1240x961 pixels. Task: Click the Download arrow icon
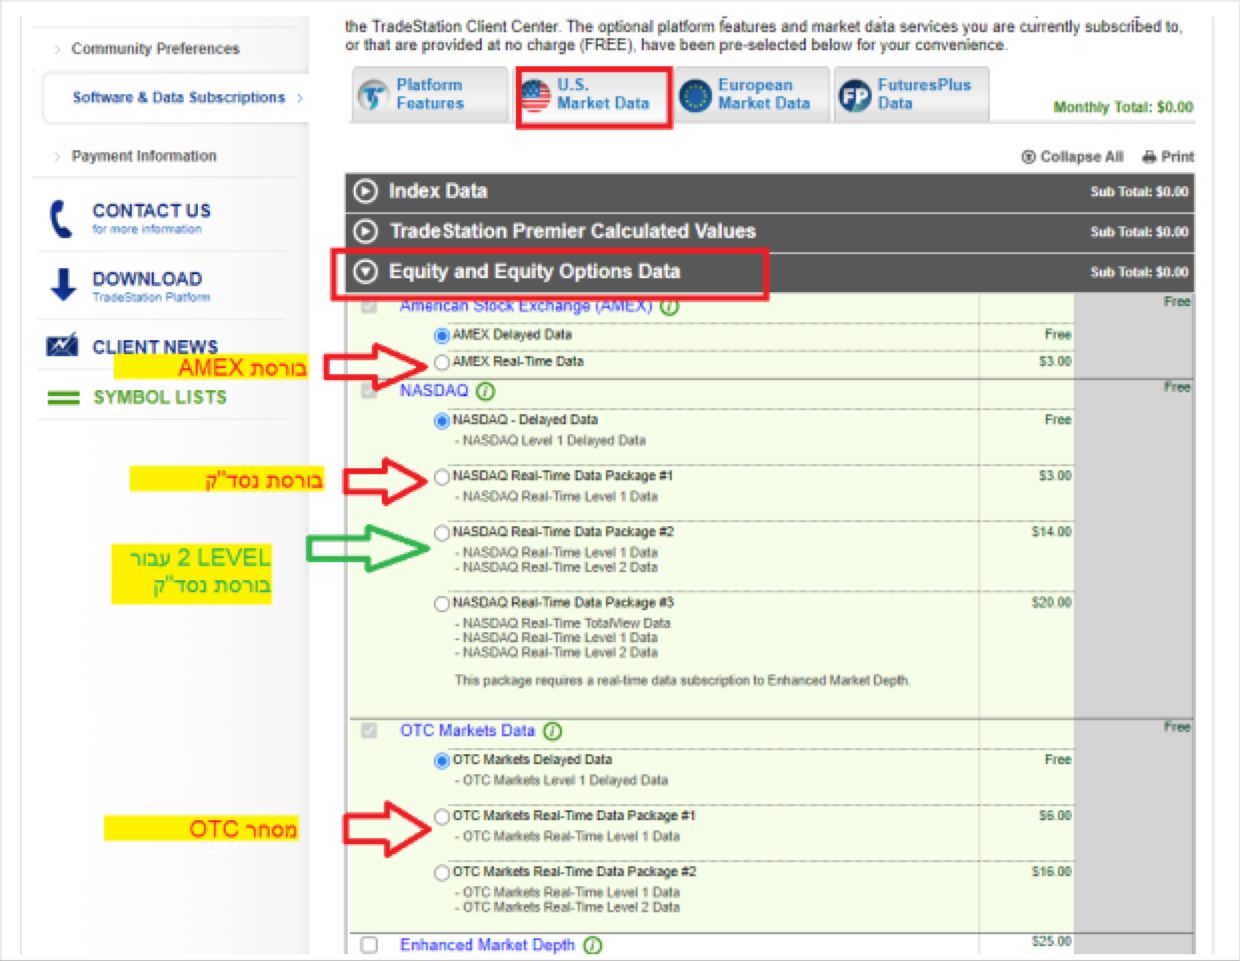point(62,285)
